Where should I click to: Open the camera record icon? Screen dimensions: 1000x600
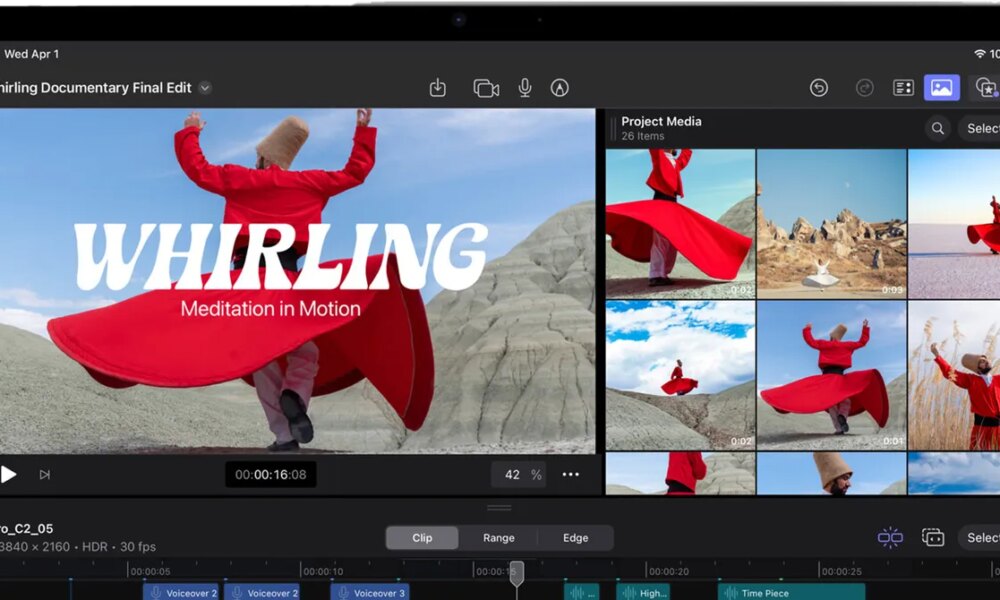[486, 88]
